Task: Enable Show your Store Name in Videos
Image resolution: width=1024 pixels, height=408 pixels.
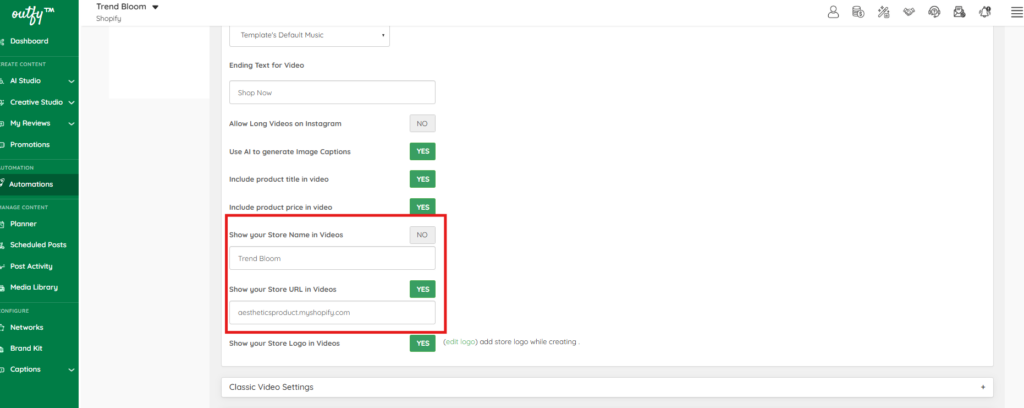Action: tap(422, 235)
